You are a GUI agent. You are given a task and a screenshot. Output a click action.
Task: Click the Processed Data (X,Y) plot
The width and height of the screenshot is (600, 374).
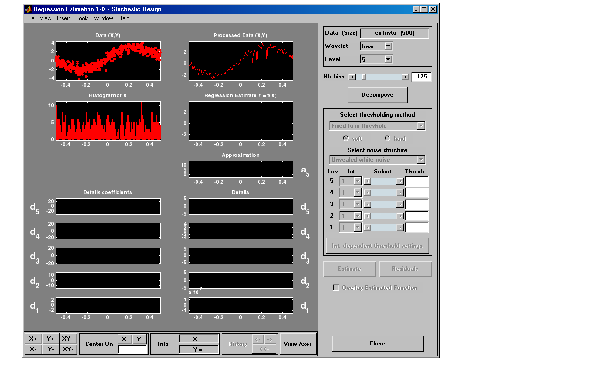point(241,61)
